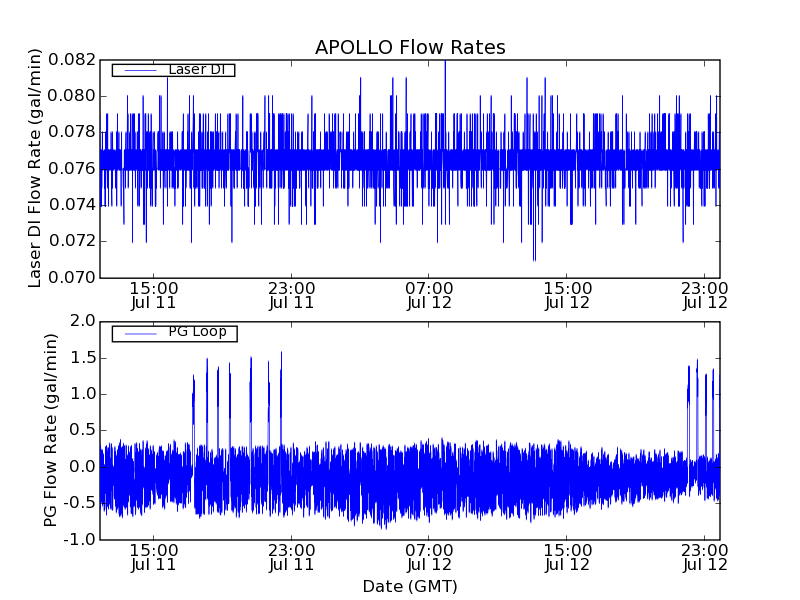Select the 0.078 y-axis tick value
The image size is (800, 600).
coord(72,132)
